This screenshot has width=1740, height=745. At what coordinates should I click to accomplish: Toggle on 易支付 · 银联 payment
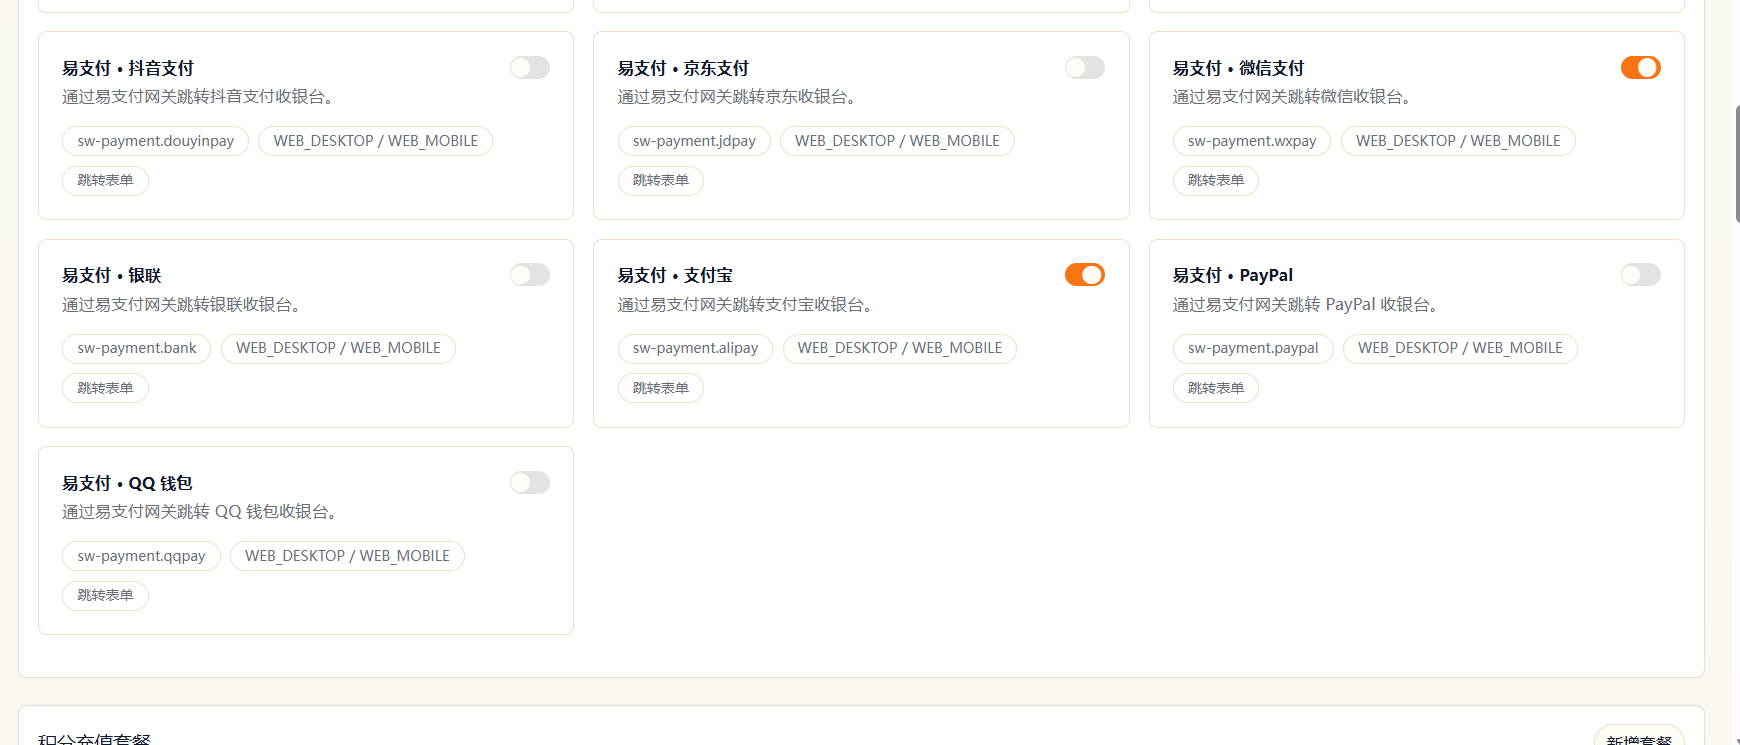click(x=530, y=274)
